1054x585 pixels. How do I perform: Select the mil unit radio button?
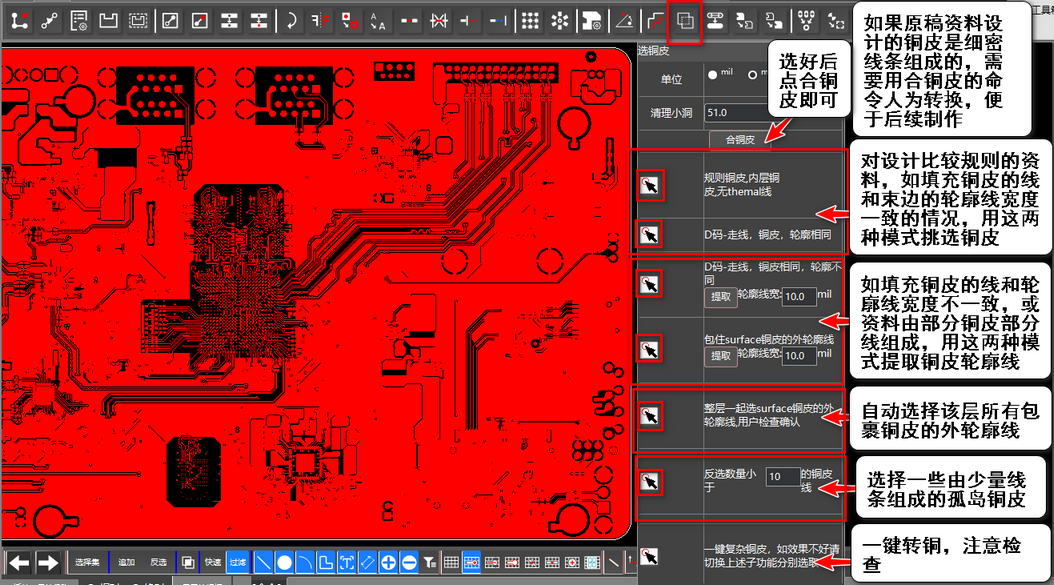point(713,74)
